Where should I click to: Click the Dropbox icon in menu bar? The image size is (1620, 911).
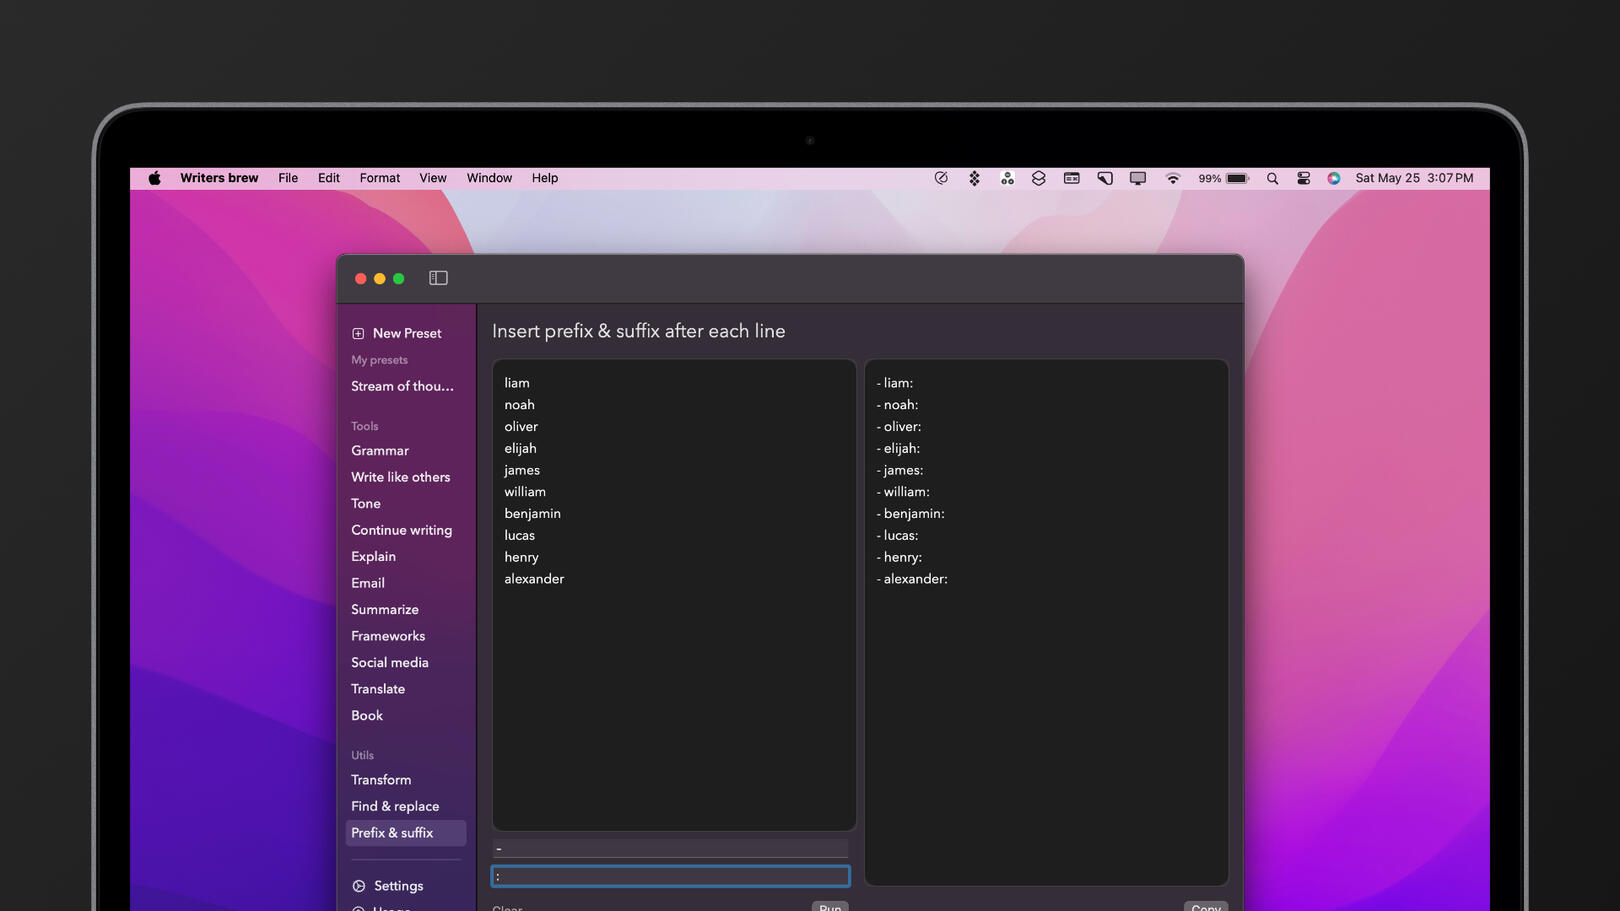[x=974, y=179]
